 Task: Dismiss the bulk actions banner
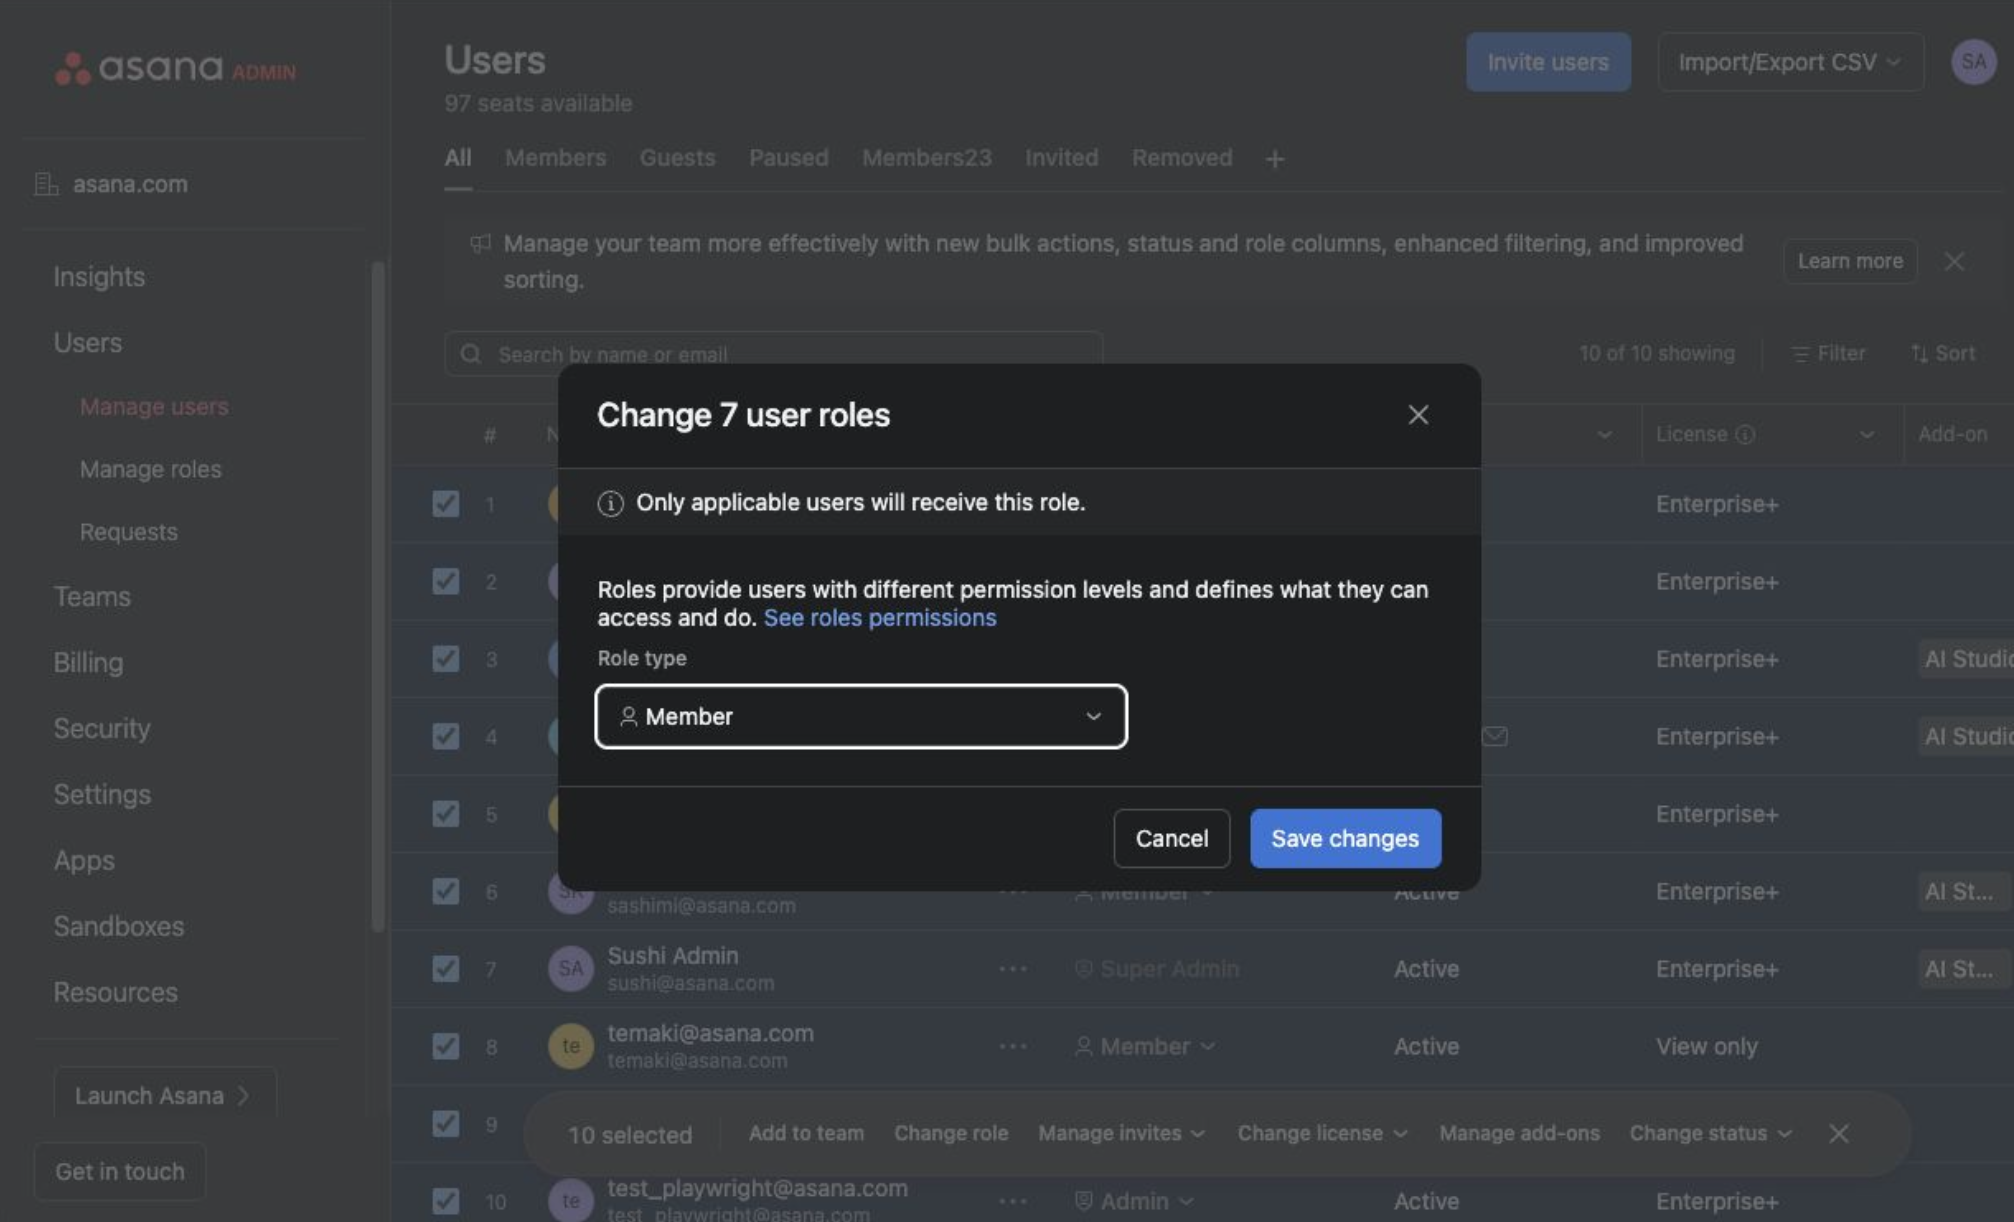point(1954,262)
